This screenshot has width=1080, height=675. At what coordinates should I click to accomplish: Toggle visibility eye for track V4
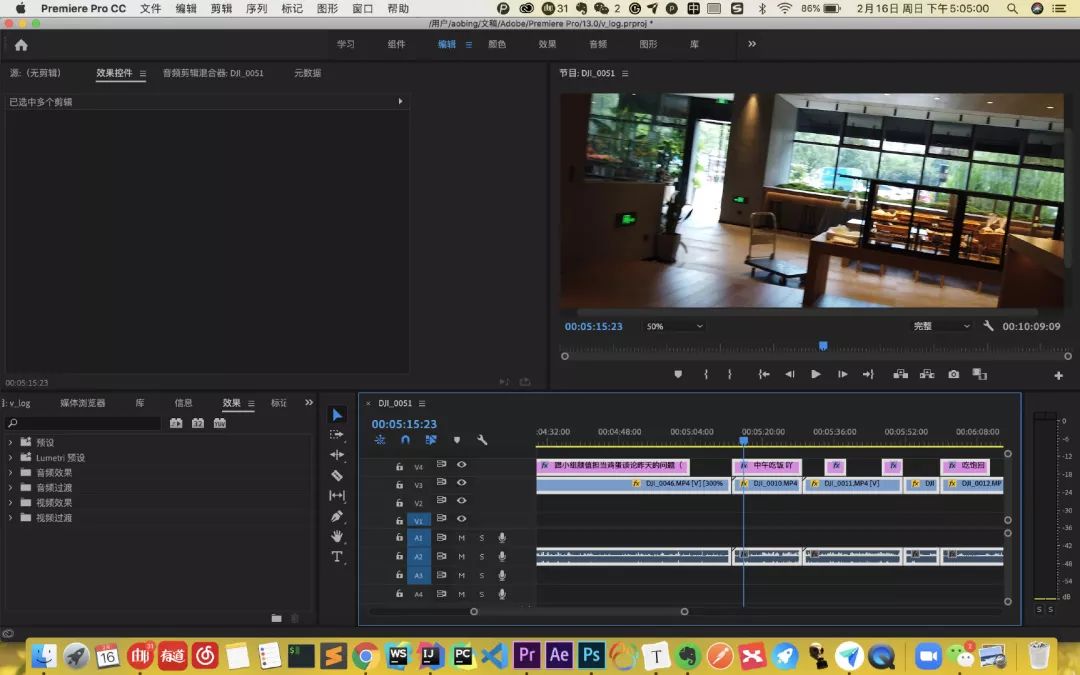(462, 465)
